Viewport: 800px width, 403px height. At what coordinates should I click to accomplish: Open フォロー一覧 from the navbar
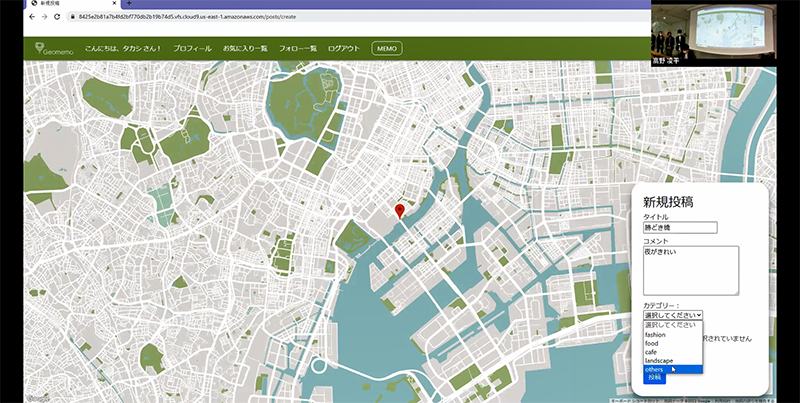click(x=298, y=48)
